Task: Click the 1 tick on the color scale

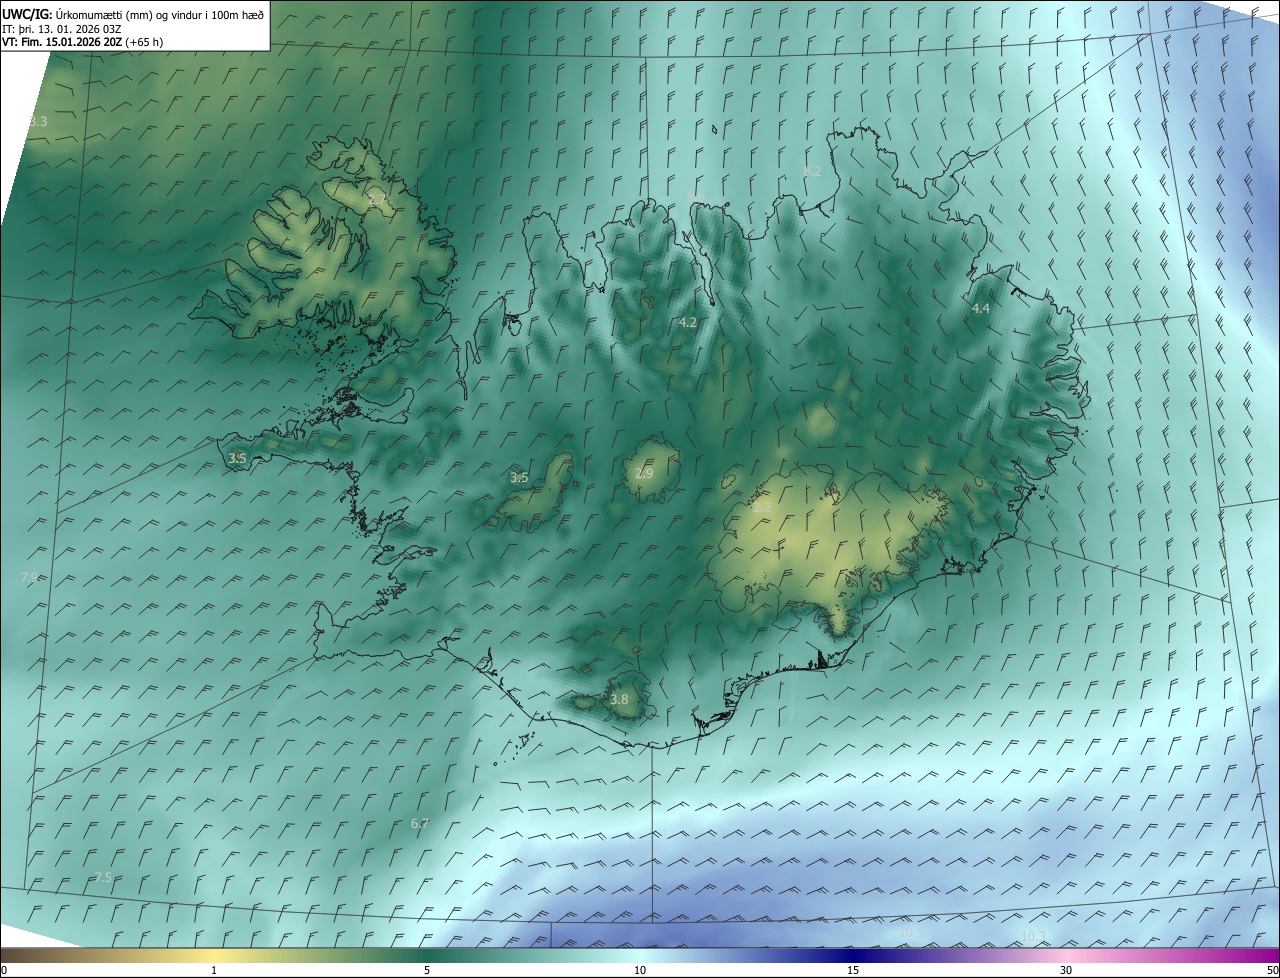Action: pos(214,970)
